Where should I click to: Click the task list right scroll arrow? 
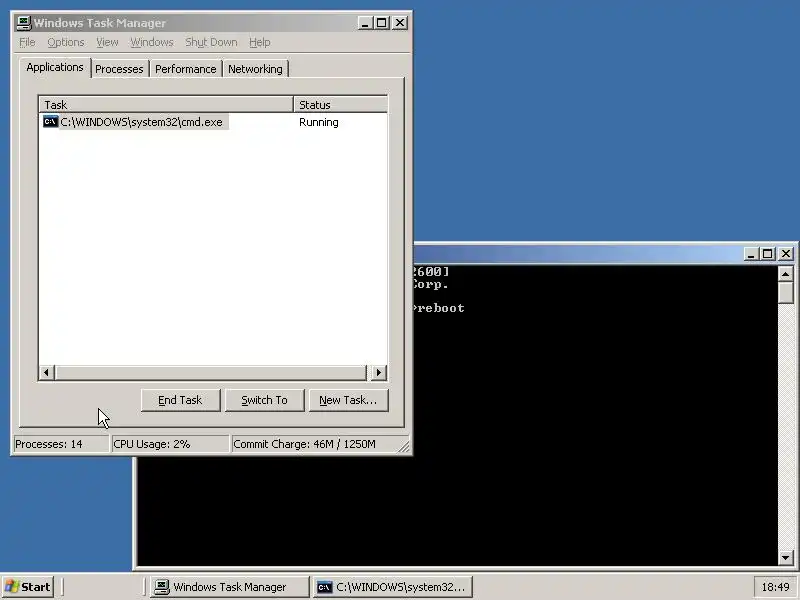[x=379, y=372]
